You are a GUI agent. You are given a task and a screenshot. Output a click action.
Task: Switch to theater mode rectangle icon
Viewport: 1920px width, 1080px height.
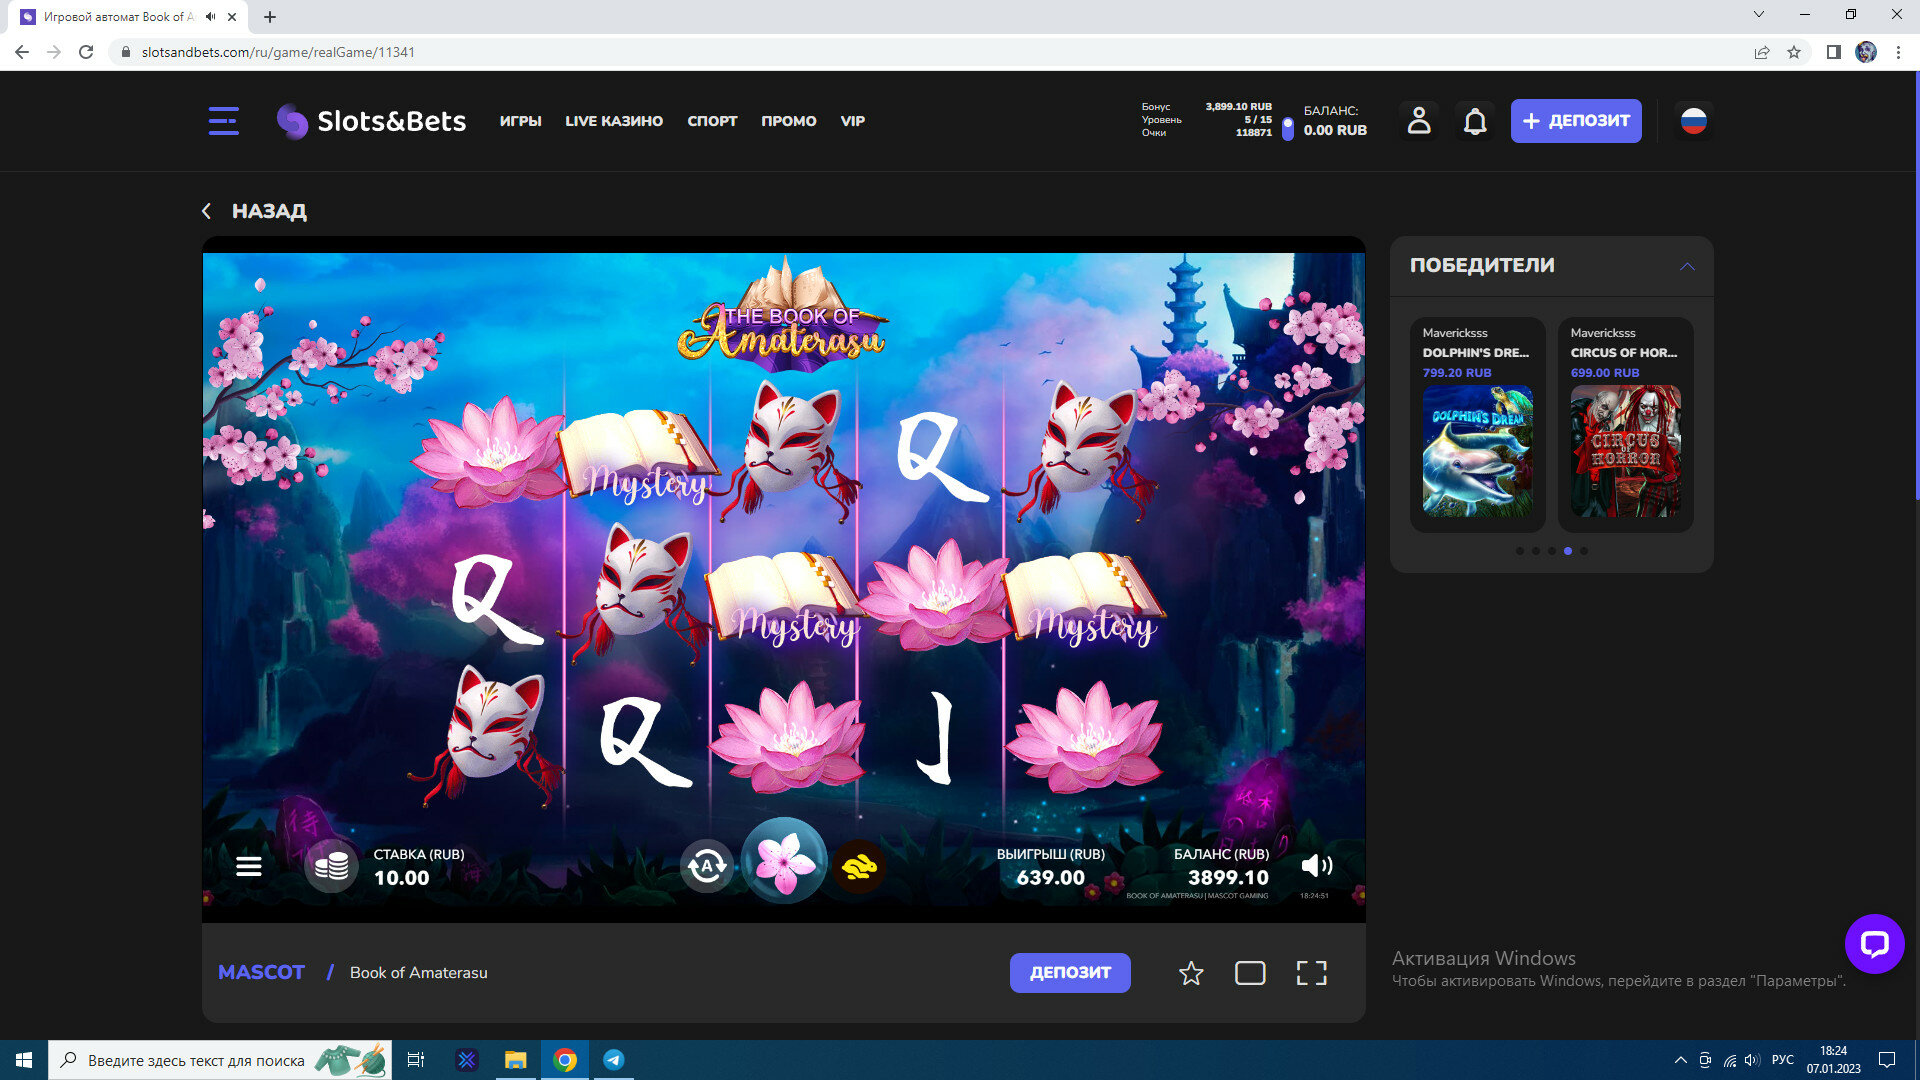(1250, 973)
